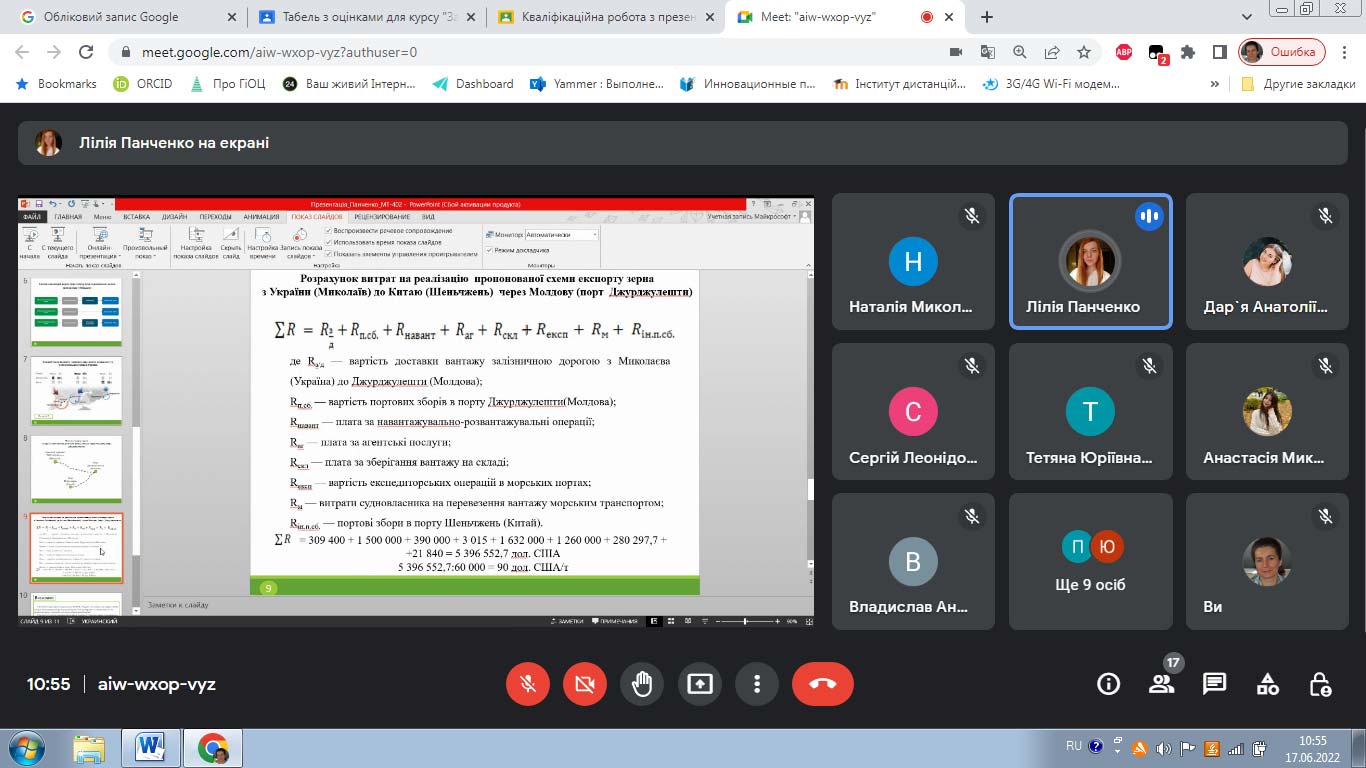
Task: Leave the call with red hang-up button
Action: click(x=822, y=684)
